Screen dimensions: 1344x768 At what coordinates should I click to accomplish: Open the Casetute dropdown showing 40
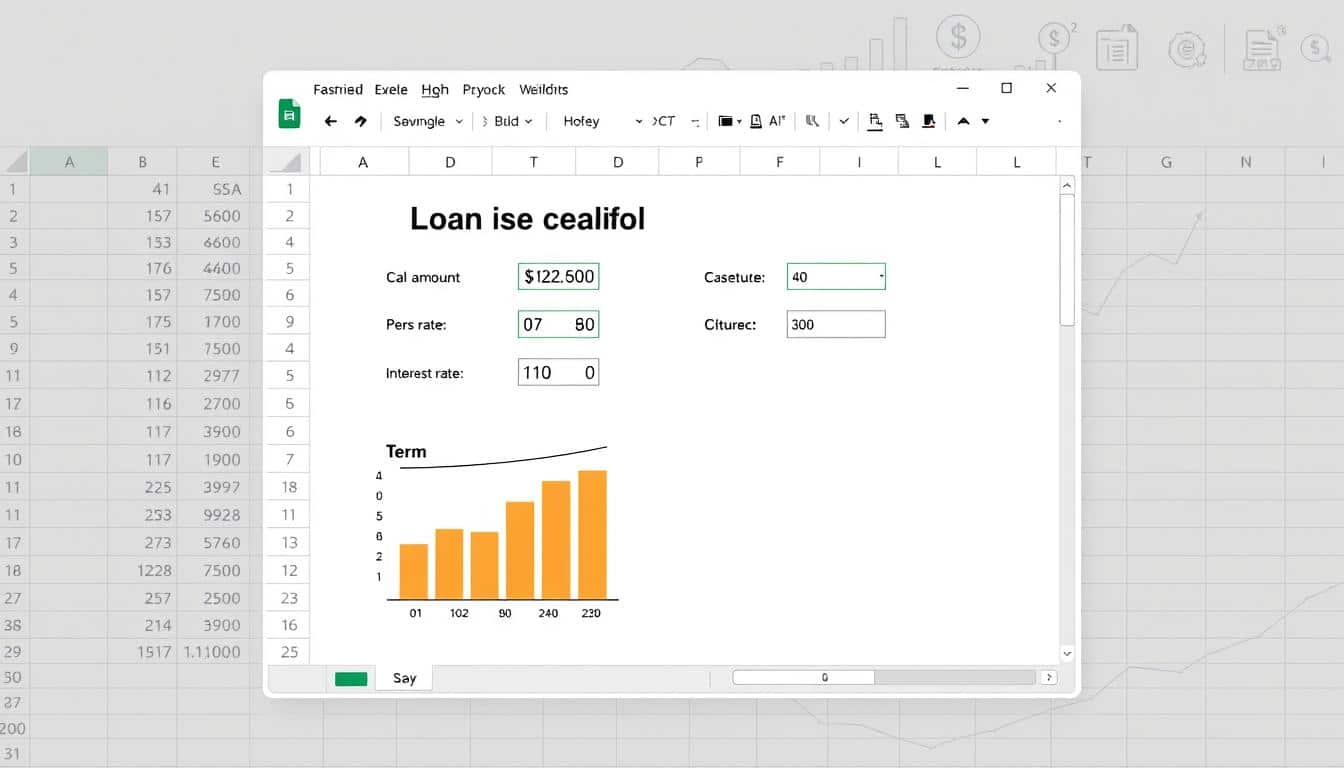click(x=836, y=277)
